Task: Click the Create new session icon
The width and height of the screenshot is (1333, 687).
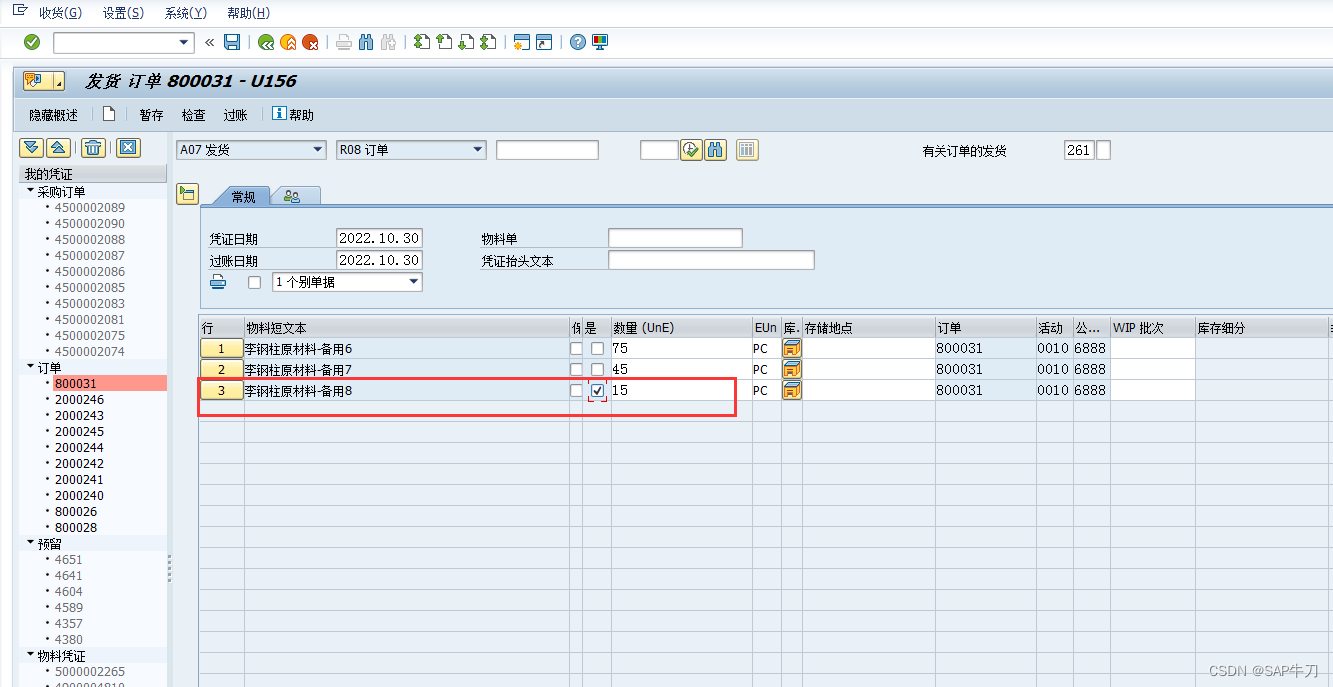Action: point(521,42)
